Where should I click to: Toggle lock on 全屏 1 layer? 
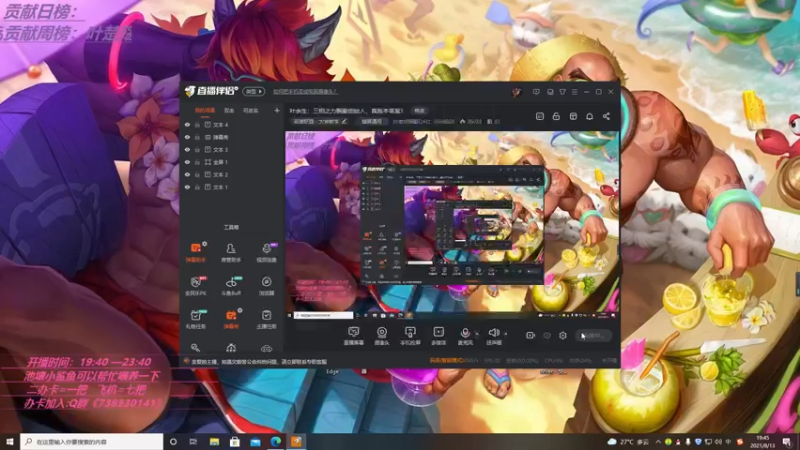(197, 162)
